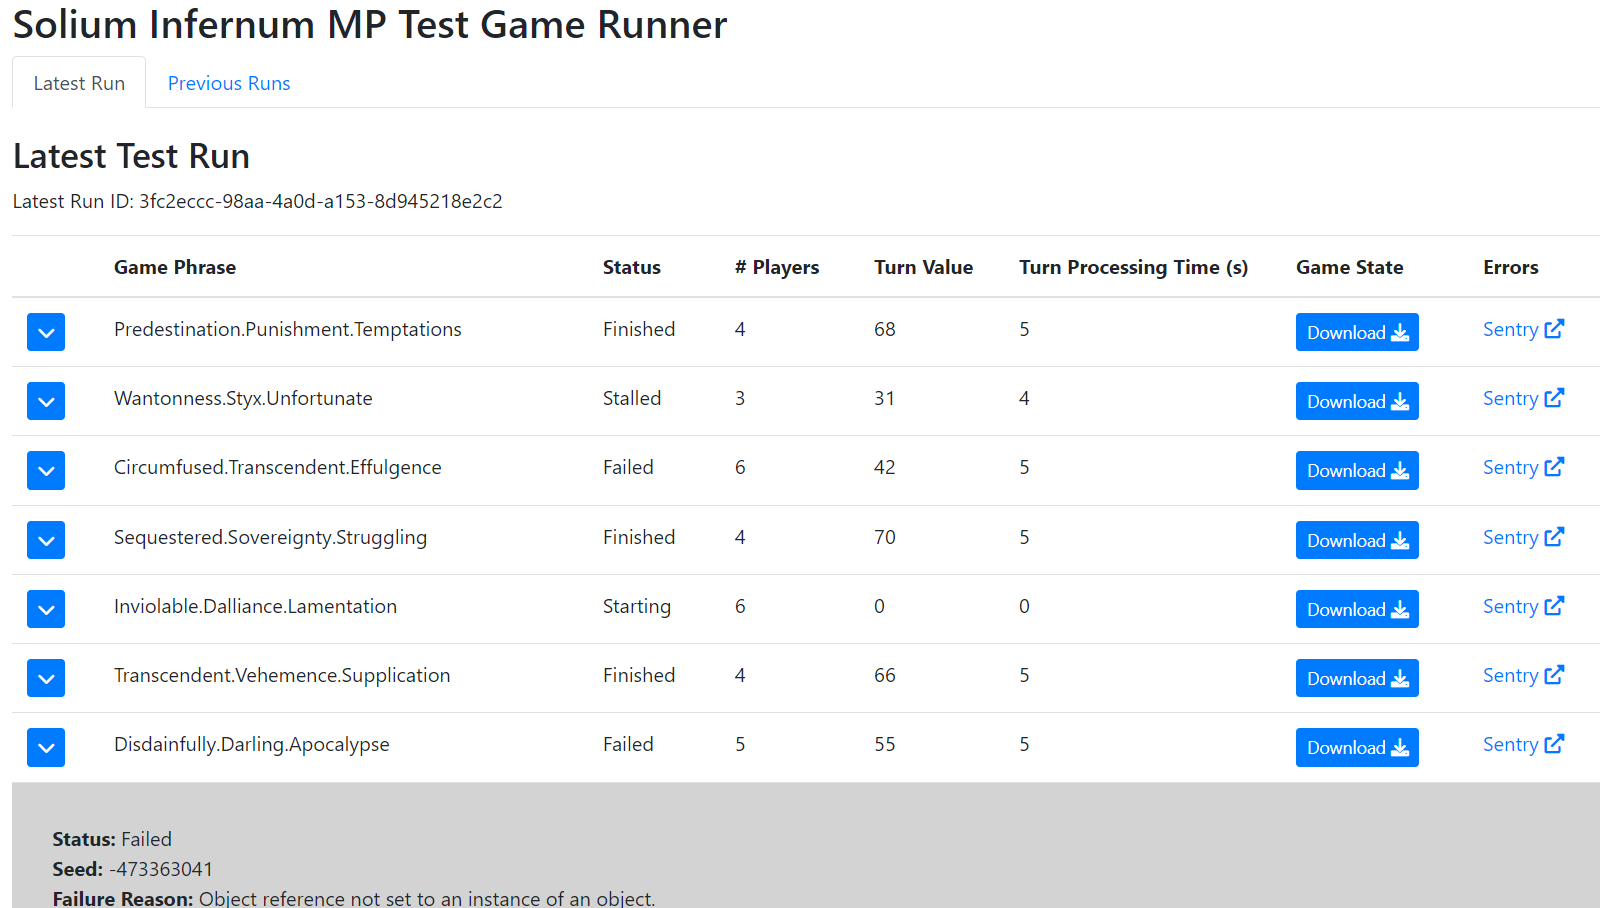Open the Previous Runs tab
The image size is (1609, 908).
click(x=229, y=83)
